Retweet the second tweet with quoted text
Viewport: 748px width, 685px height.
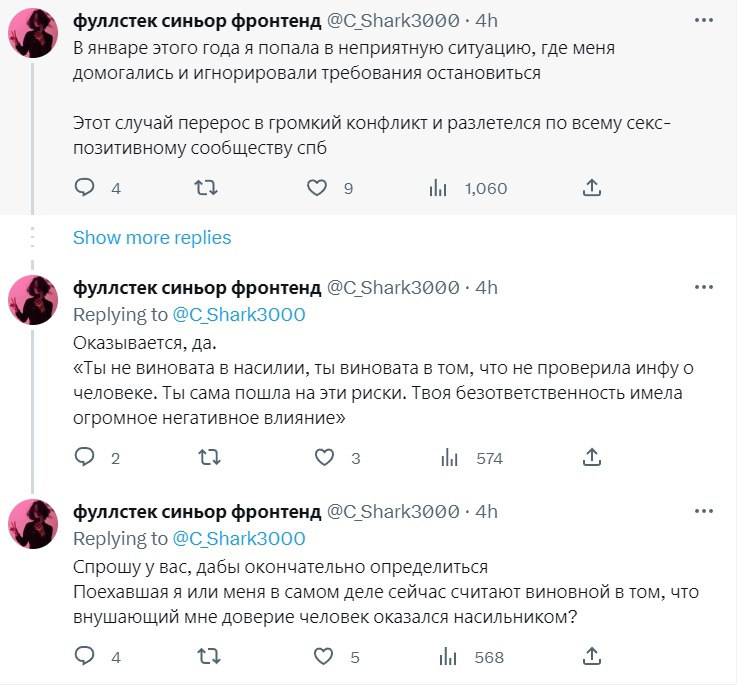click(x=210, y=458)
